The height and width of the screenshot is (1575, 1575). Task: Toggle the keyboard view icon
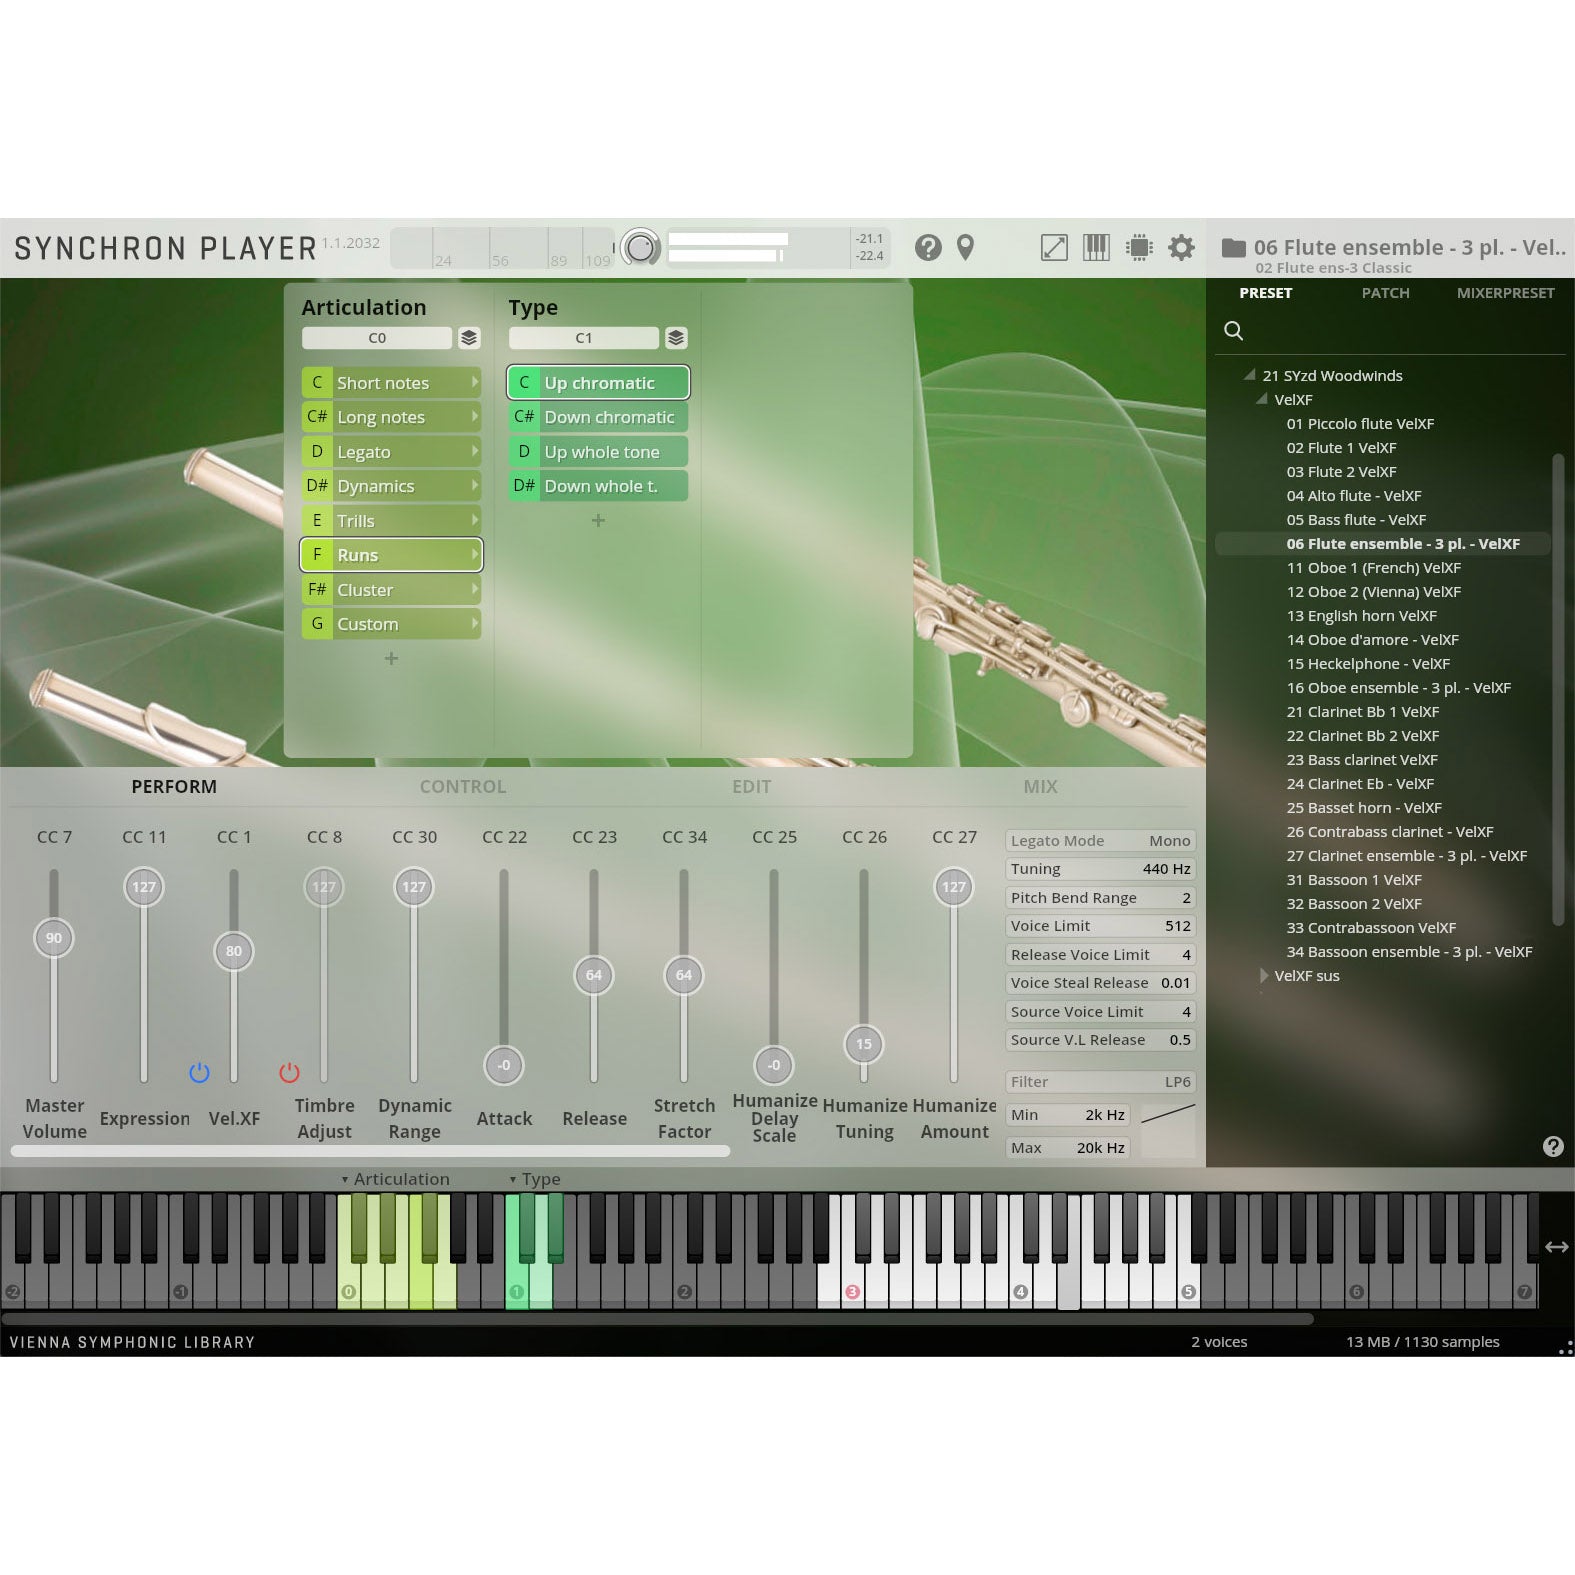[1096, 247]
